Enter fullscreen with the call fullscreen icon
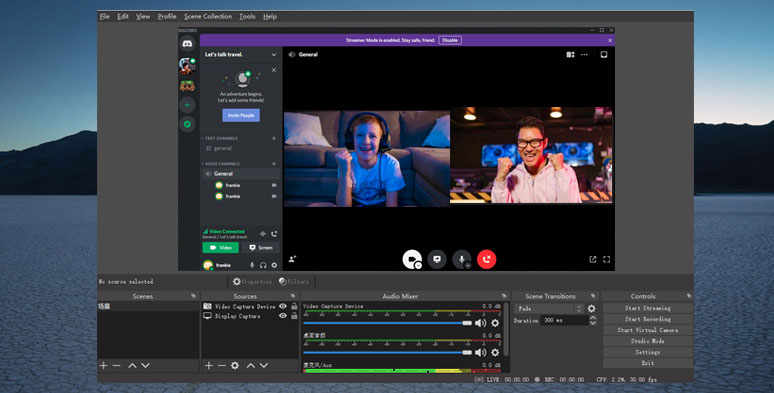The image size is (774, 393). pos(607,259)
